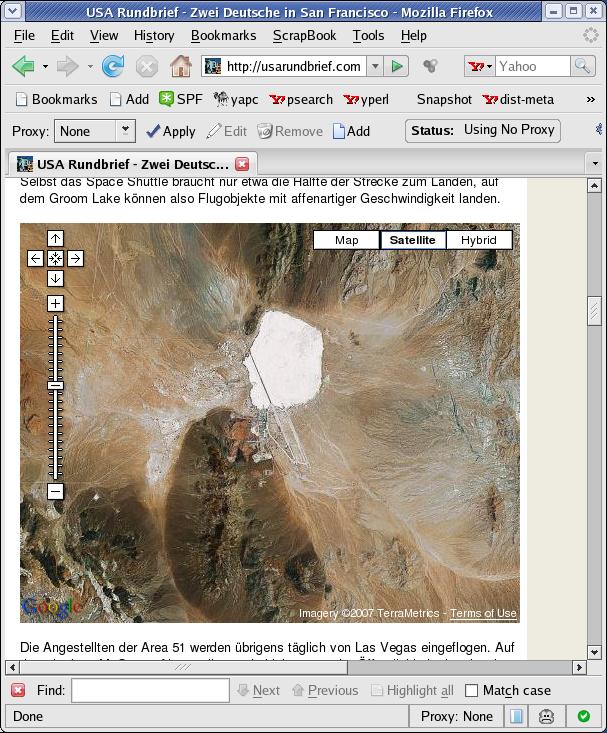Pan the map right with arrow
Viewport: 607px width, 733px height.
[x=75, y=258]
